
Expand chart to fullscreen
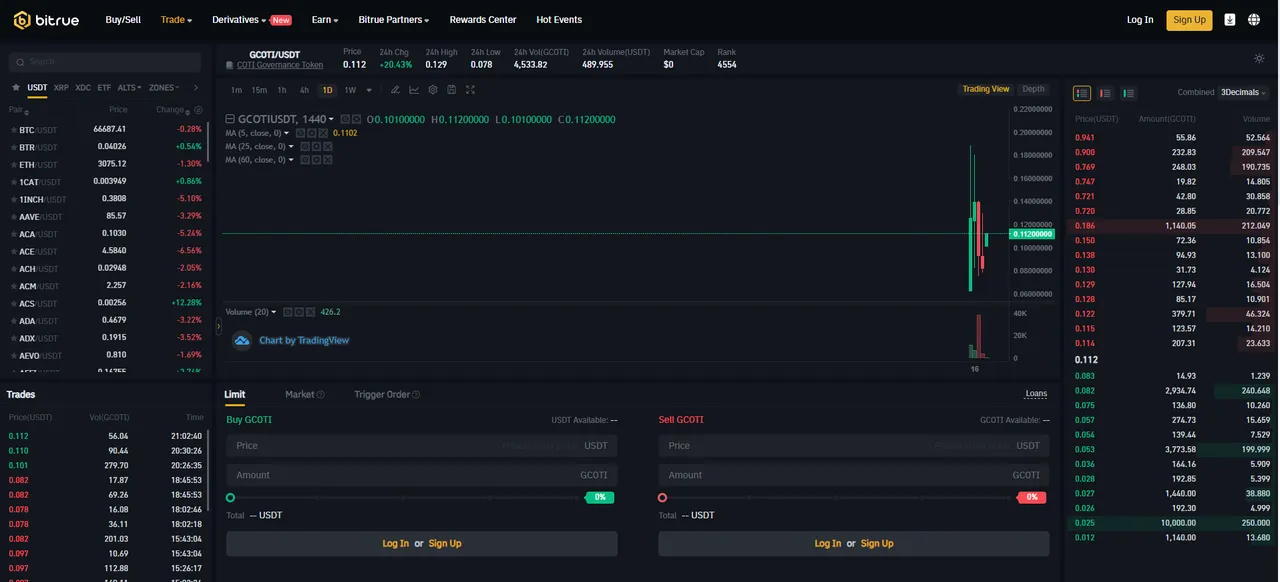click(470, 90)
